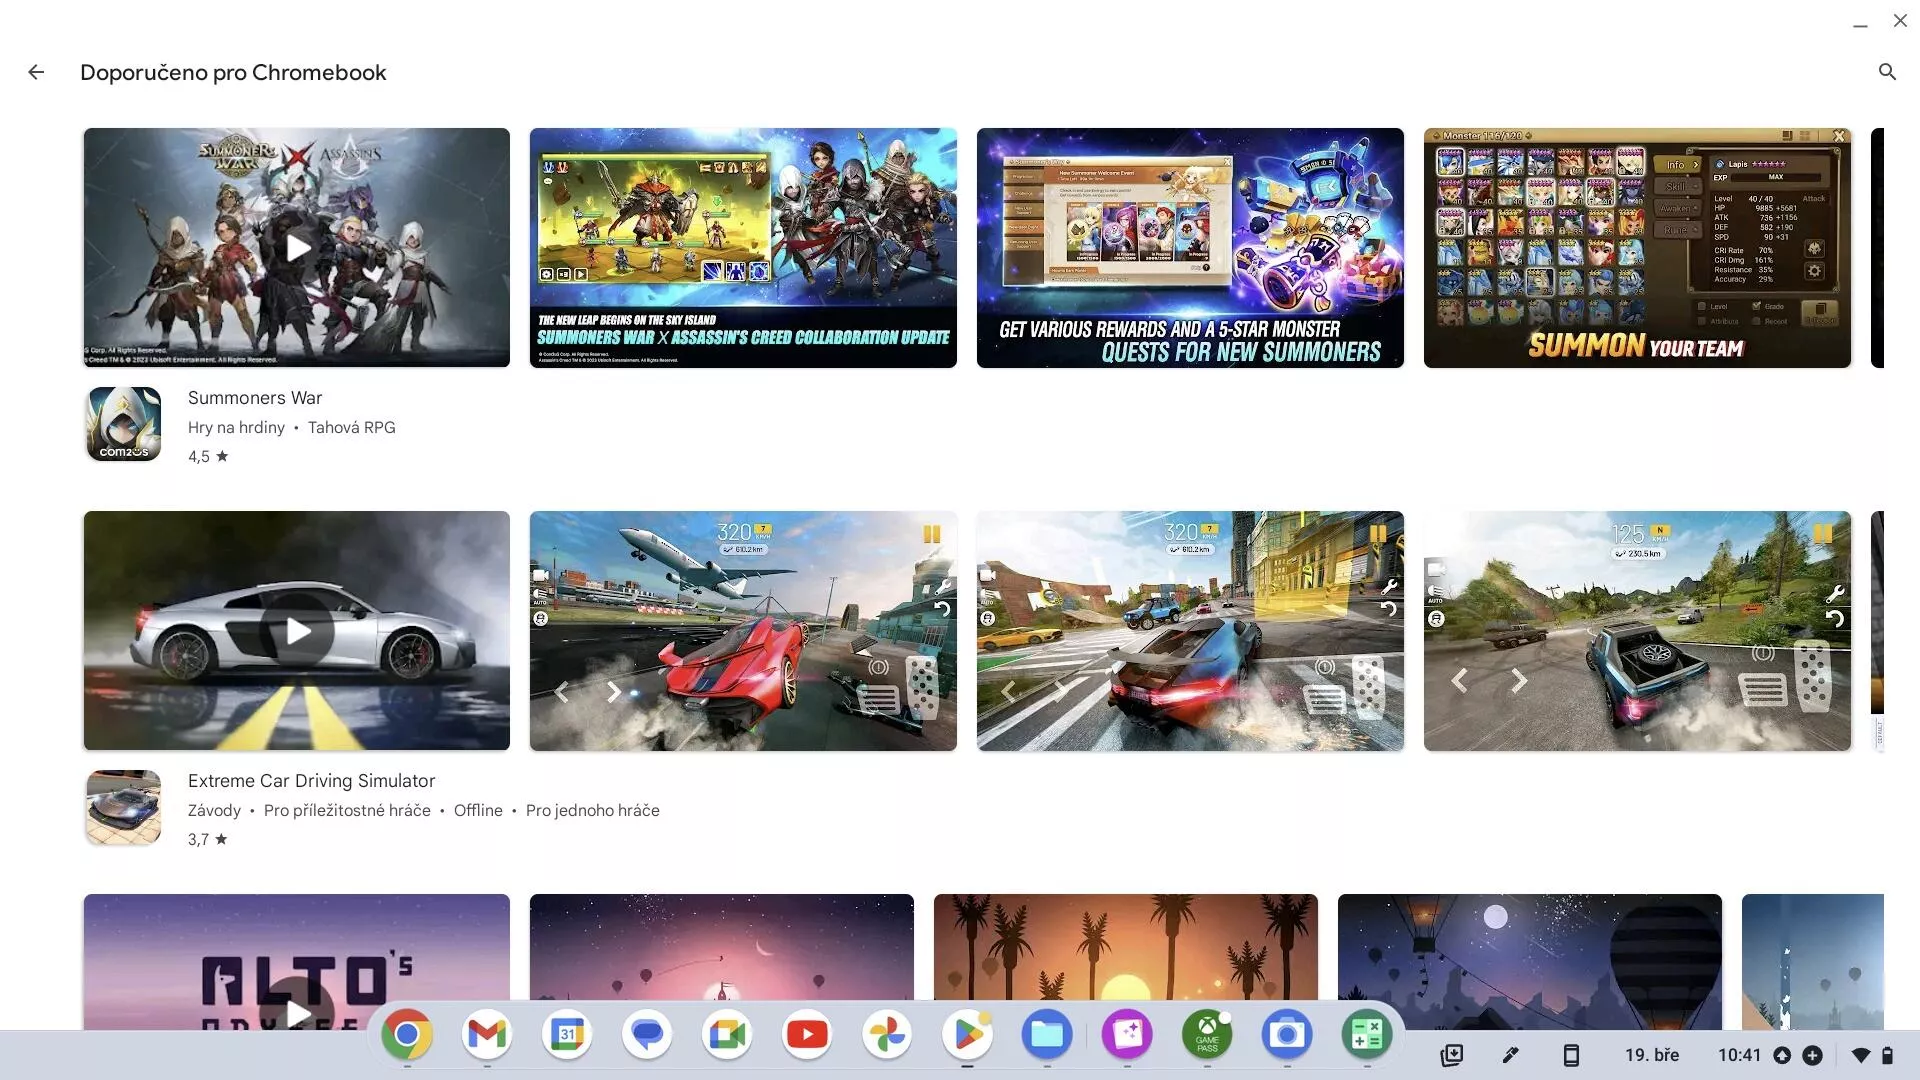Open Xbox Game Pass shelf icon
1920x1080 pixels.
[x=1207, y=1034]
